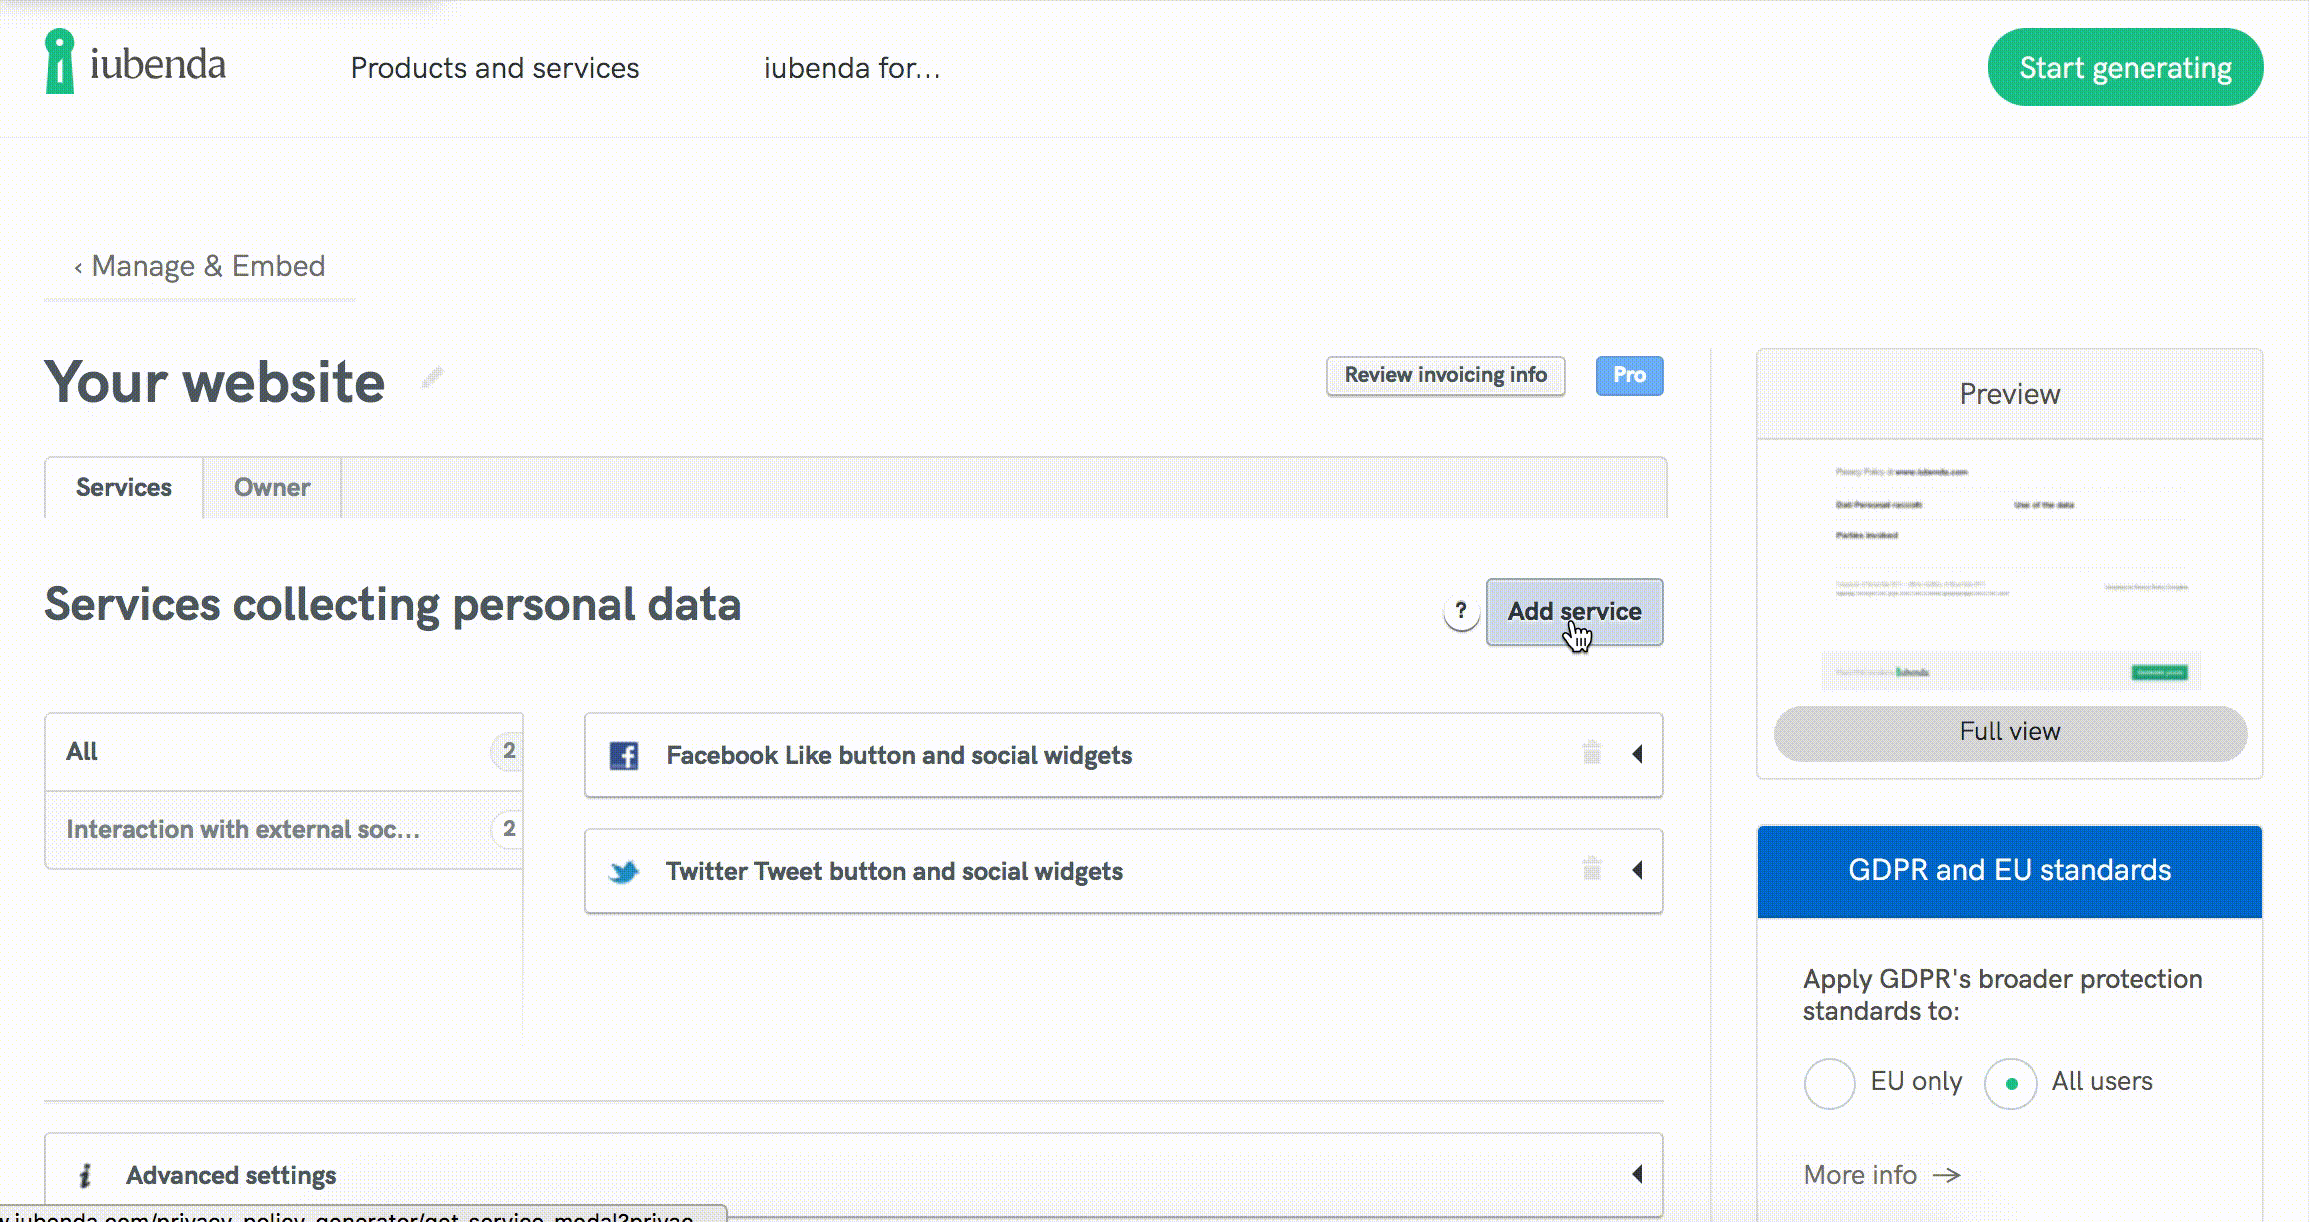
Task: Select the All users radio button
Action: click(x=2011, y=1083)
